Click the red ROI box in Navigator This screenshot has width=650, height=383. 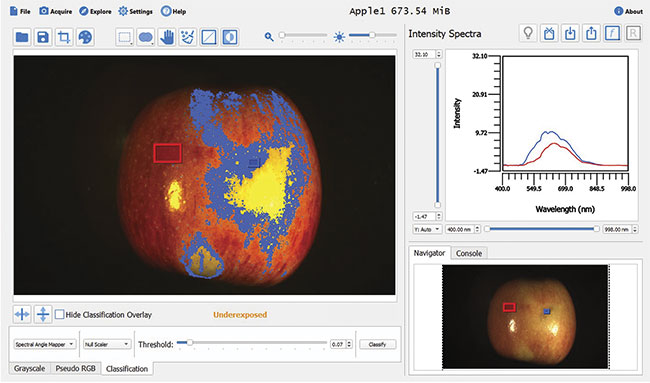tap(509, 307)
